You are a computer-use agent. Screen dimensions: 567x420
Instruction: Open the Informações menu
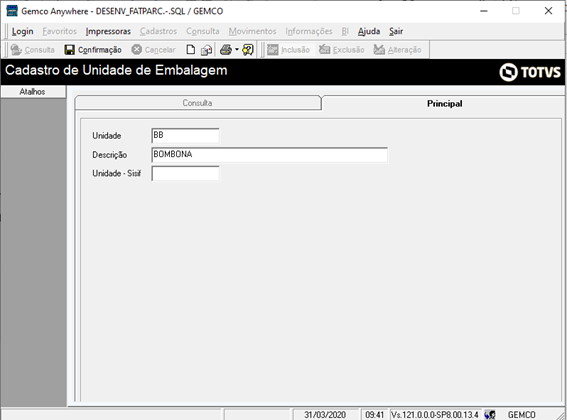[309, 31]
